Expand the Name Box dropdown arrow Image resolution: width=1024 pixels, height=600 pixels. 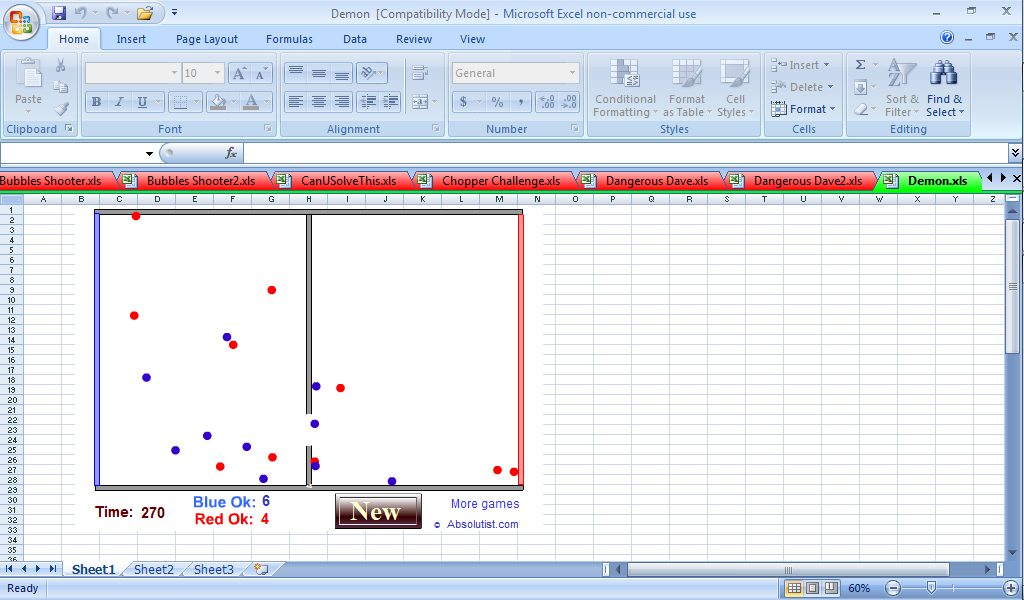(150, 153)
